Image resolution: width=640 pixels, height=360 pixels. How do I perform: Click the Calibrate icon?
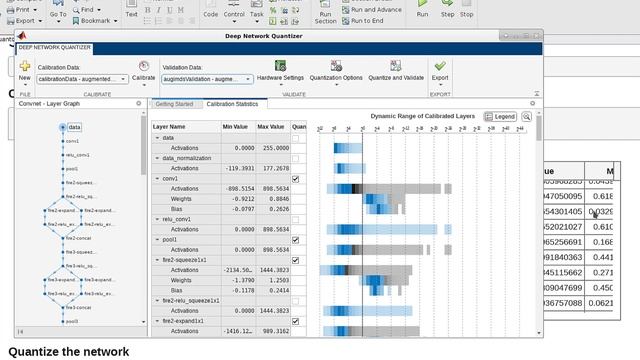point(144,66)
